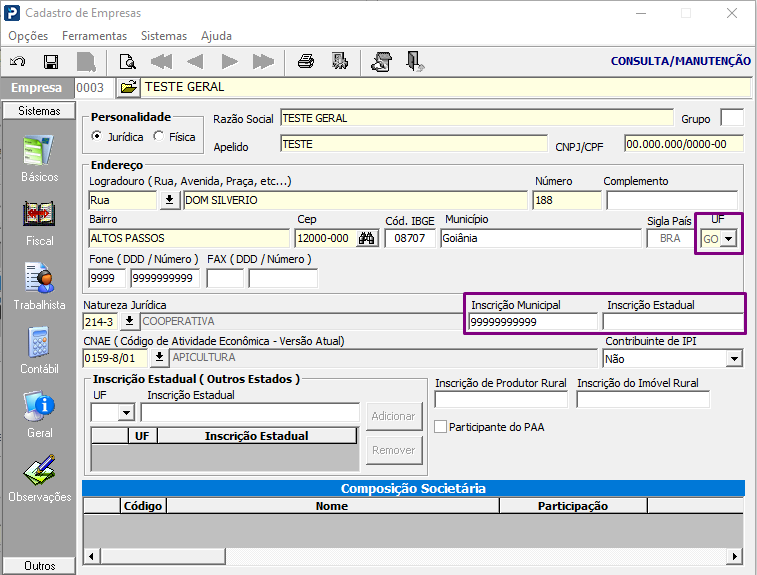The height and width of the screenshot is (575, 757).
Task: Open the CNAE lookup arrow button
Action: point(159,358)
